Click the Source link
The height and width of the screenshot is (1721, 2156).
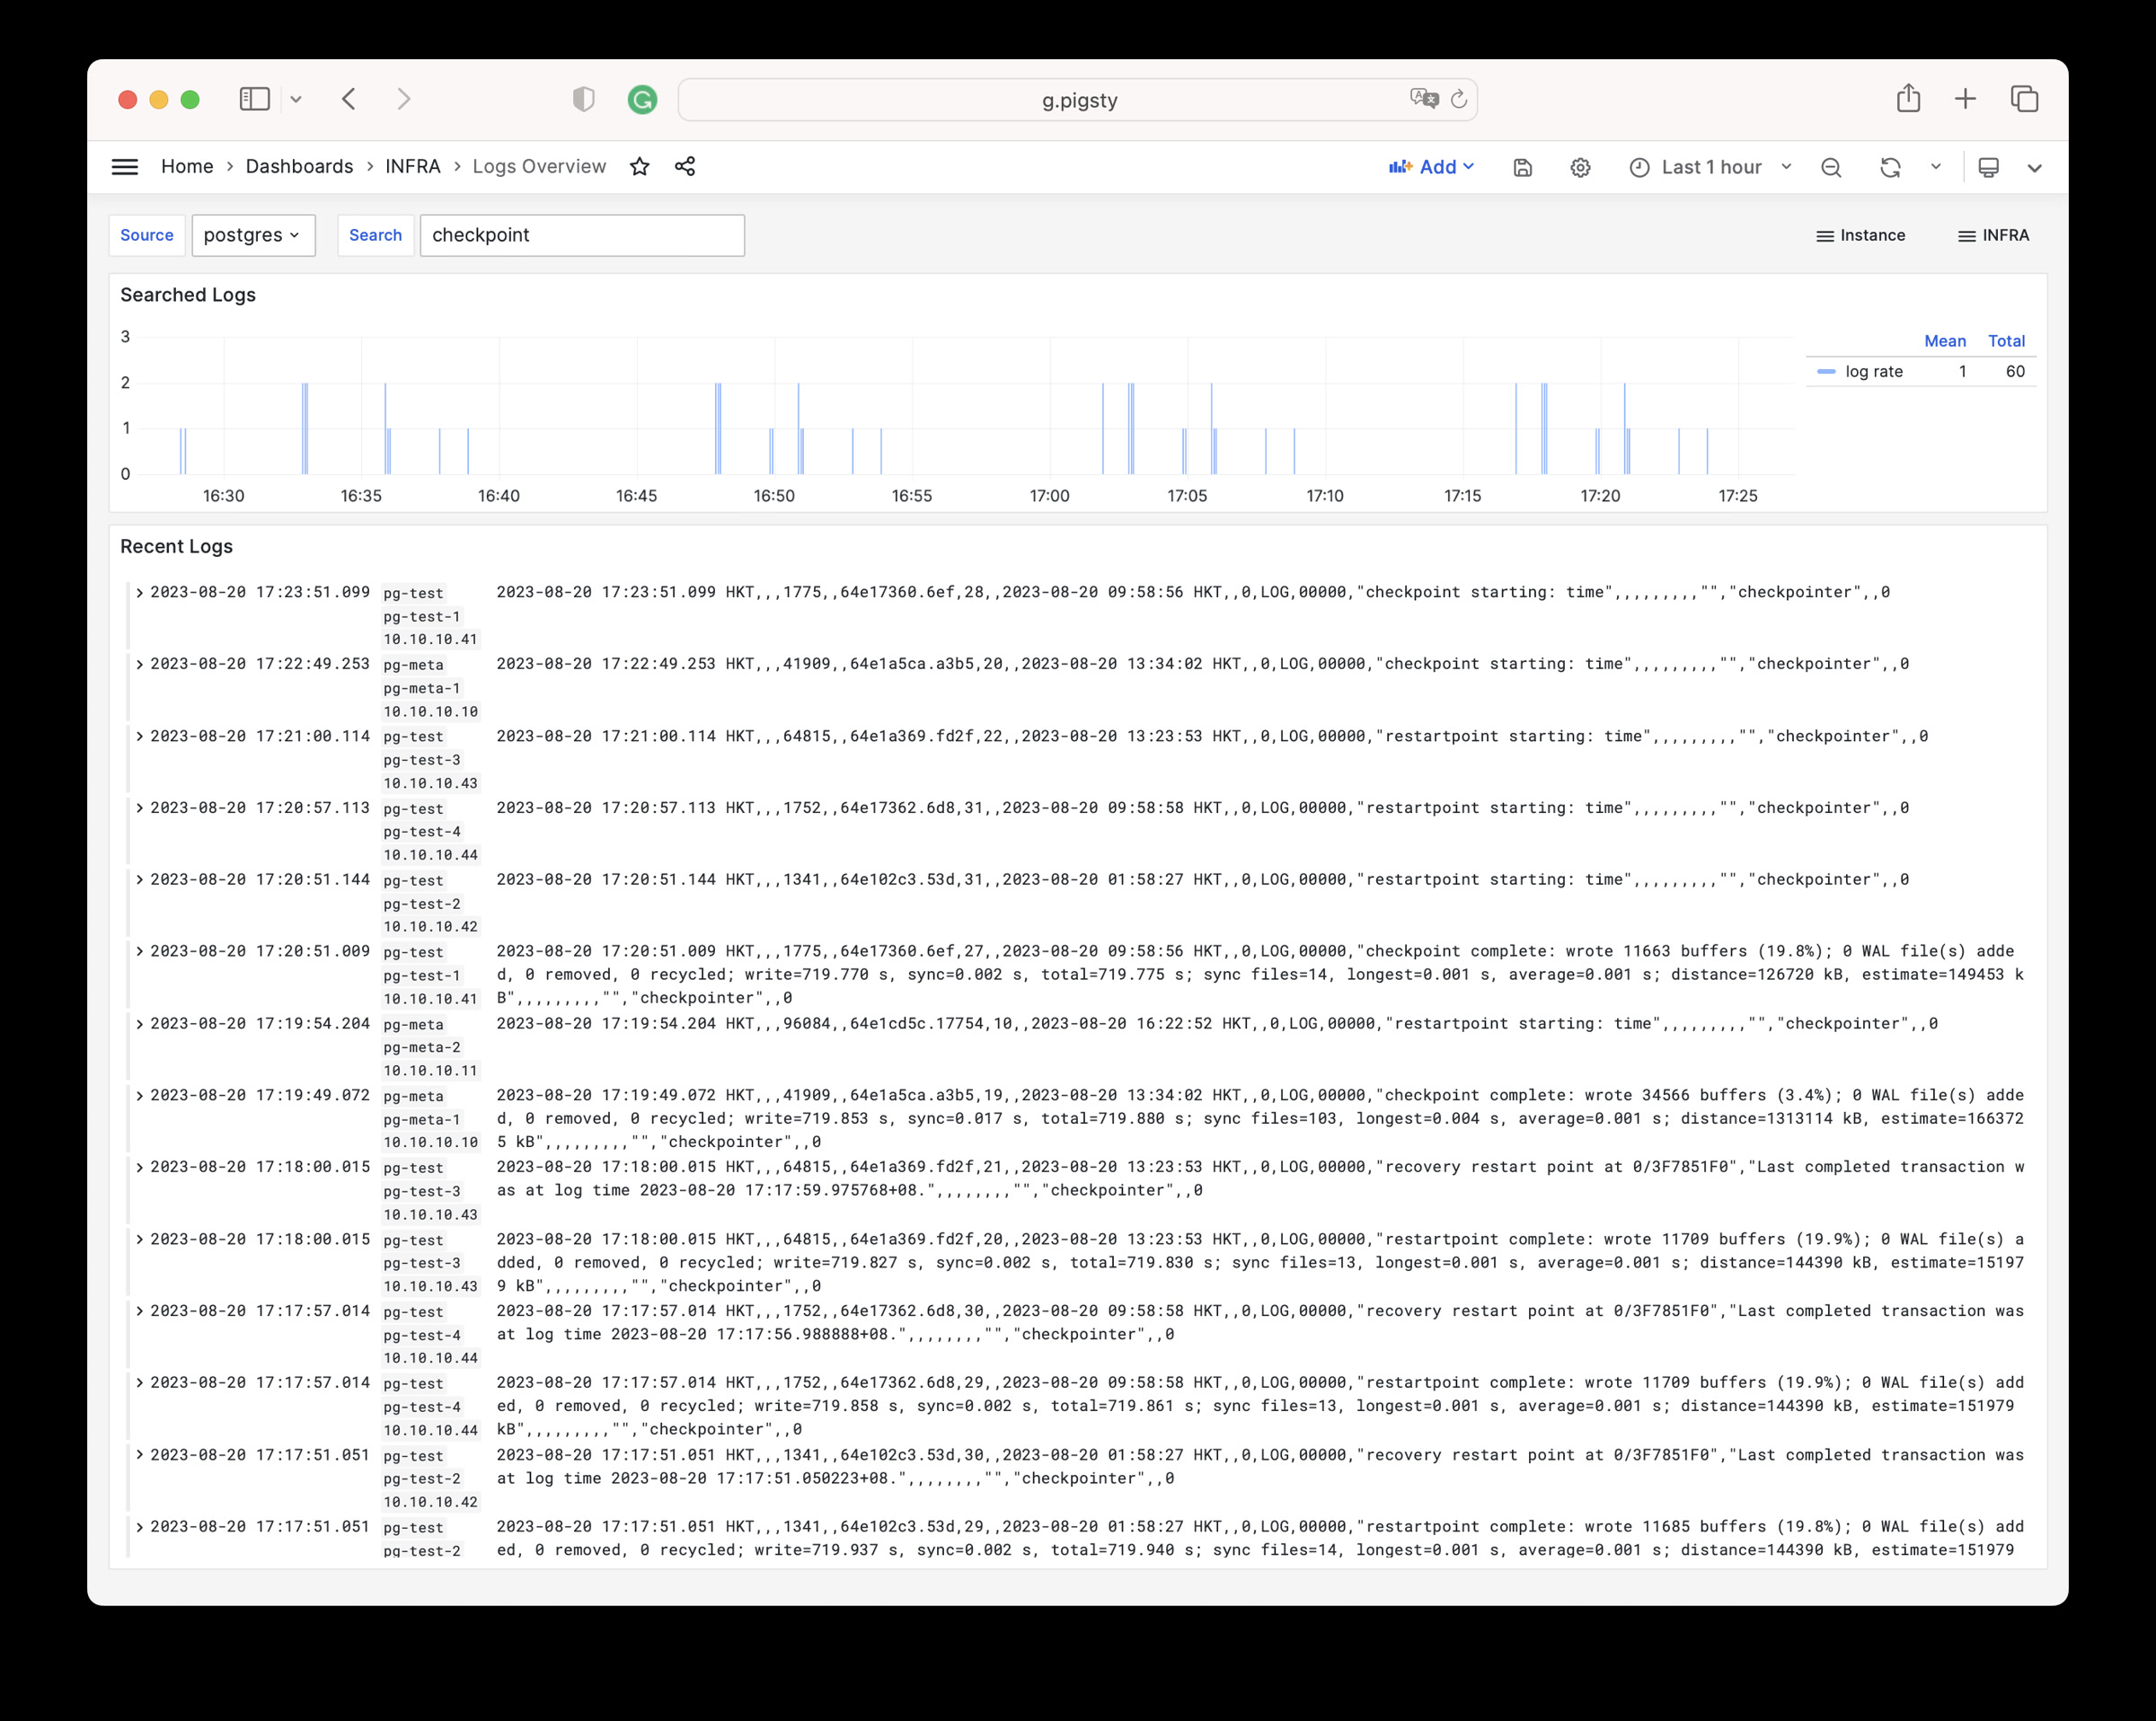146,235
